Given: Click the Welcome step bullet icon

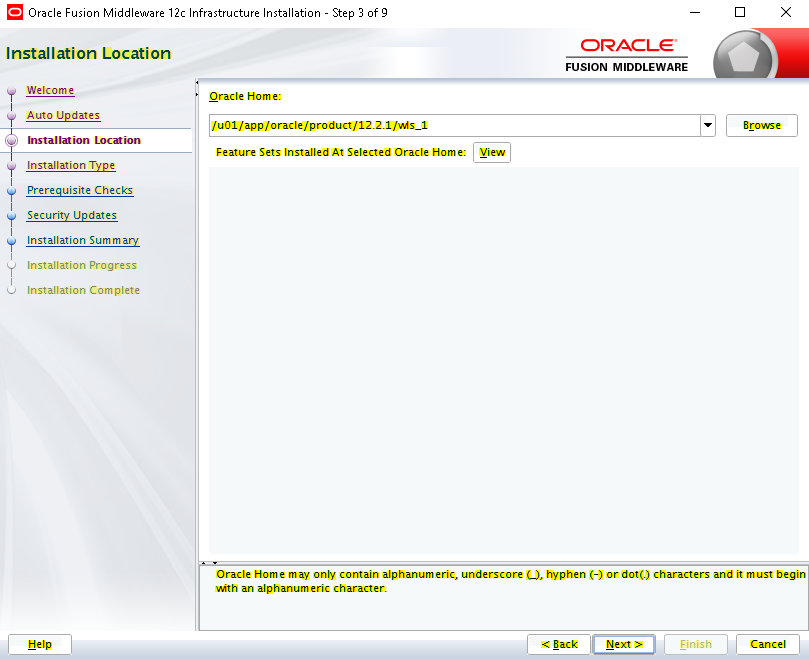Looking at the screenshot, I should coord(11,91).
